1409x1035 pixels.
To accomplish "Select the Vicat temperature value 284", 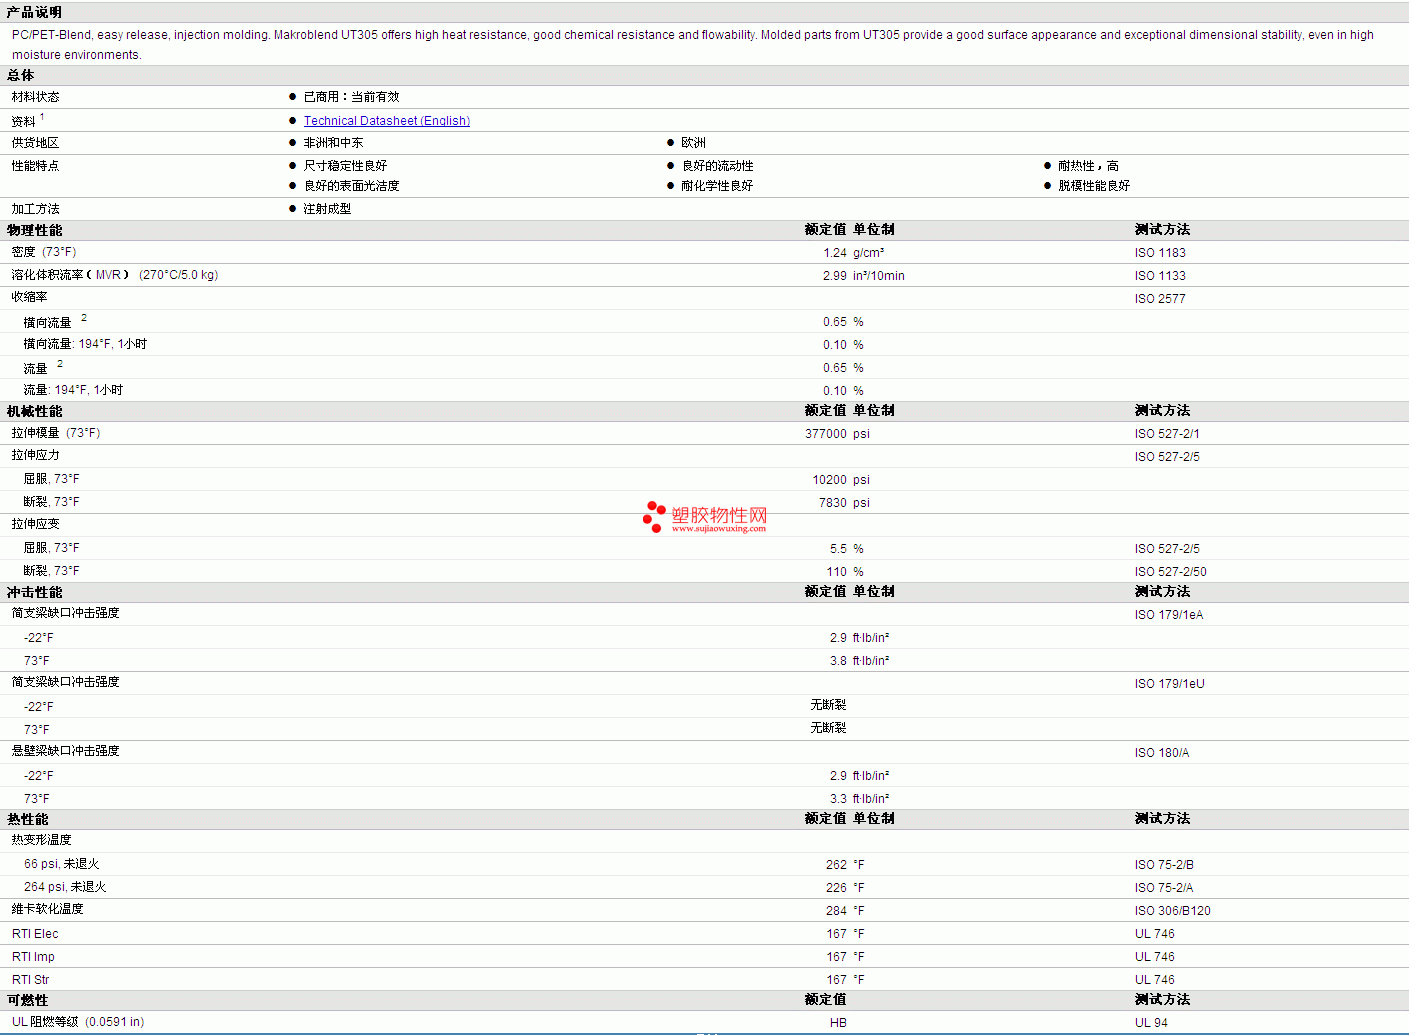I will coord(836,911).
